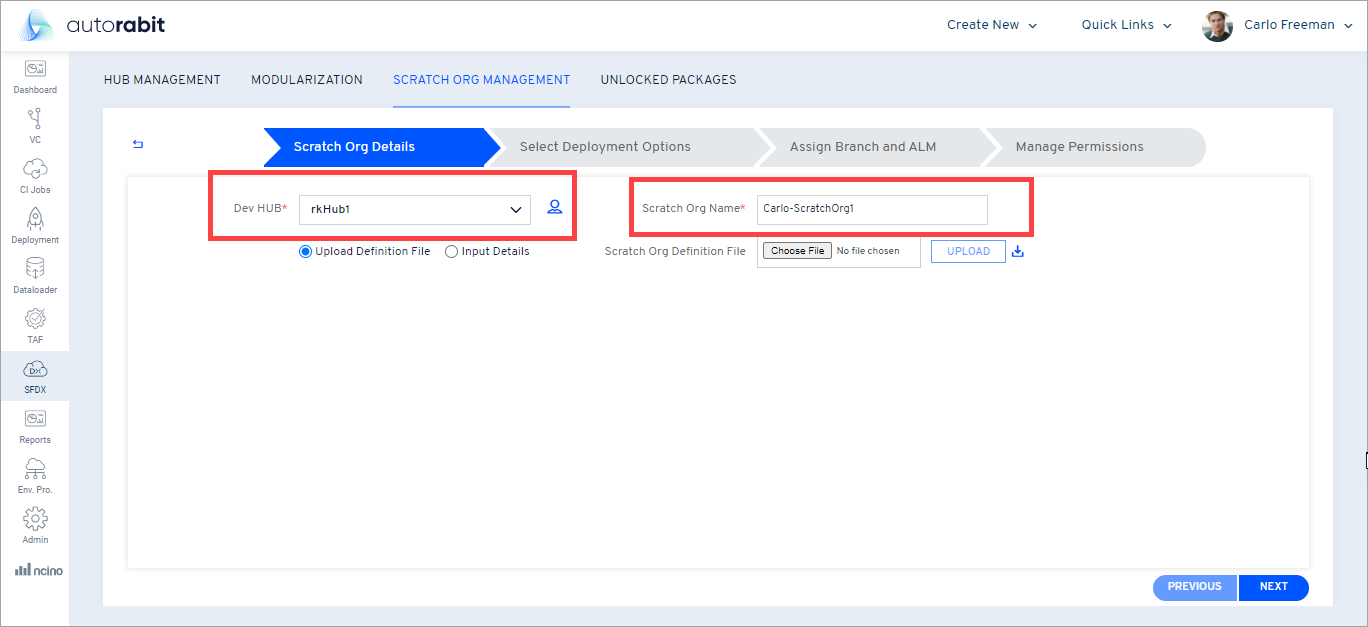
Task: Select the Upload Definition File radio option
Action: [x=306, y=252]
